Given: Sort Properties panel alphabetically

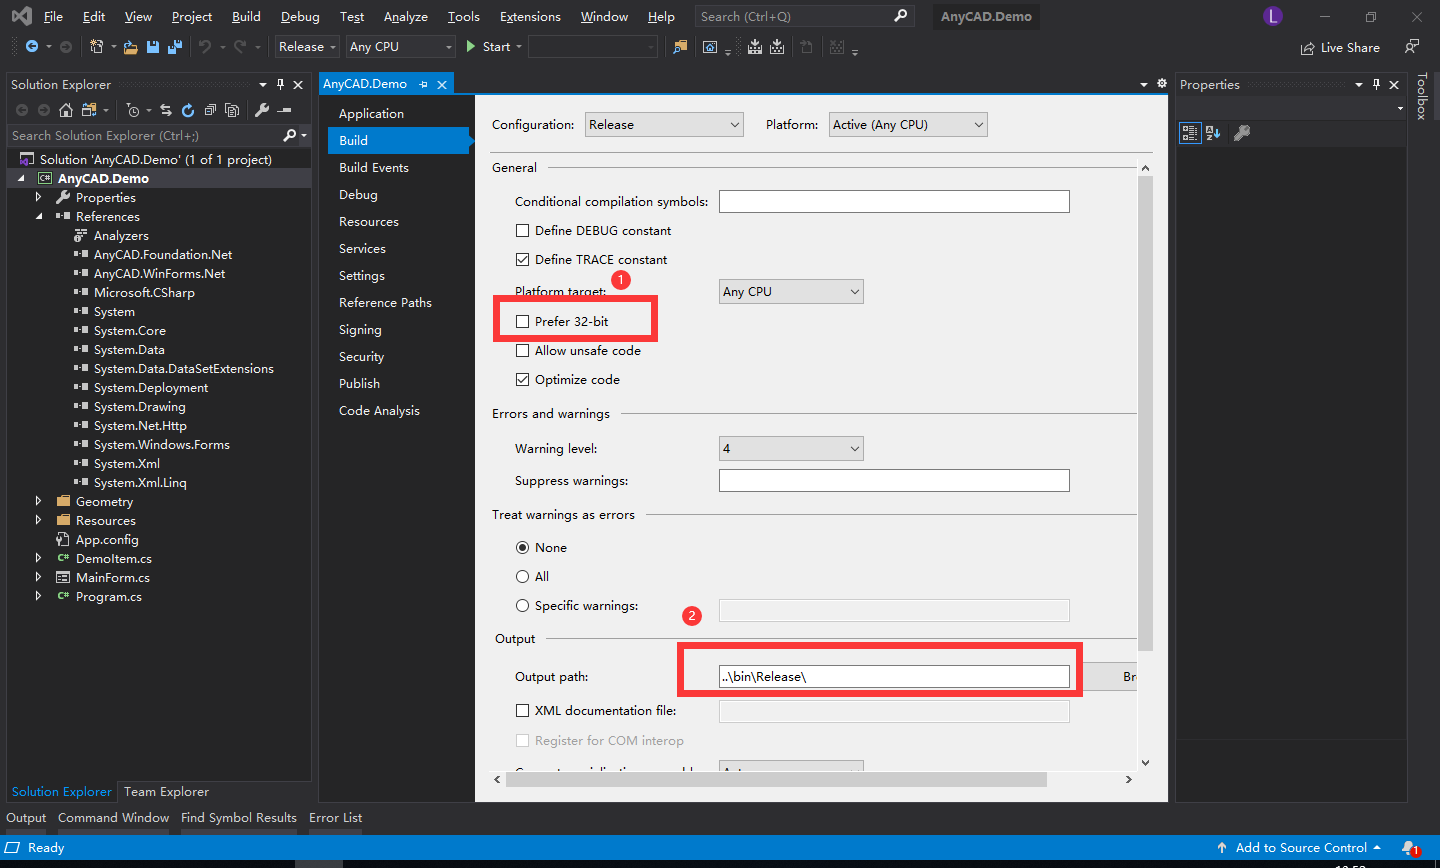Looking at the screenshot, I should pos(1213,133).
